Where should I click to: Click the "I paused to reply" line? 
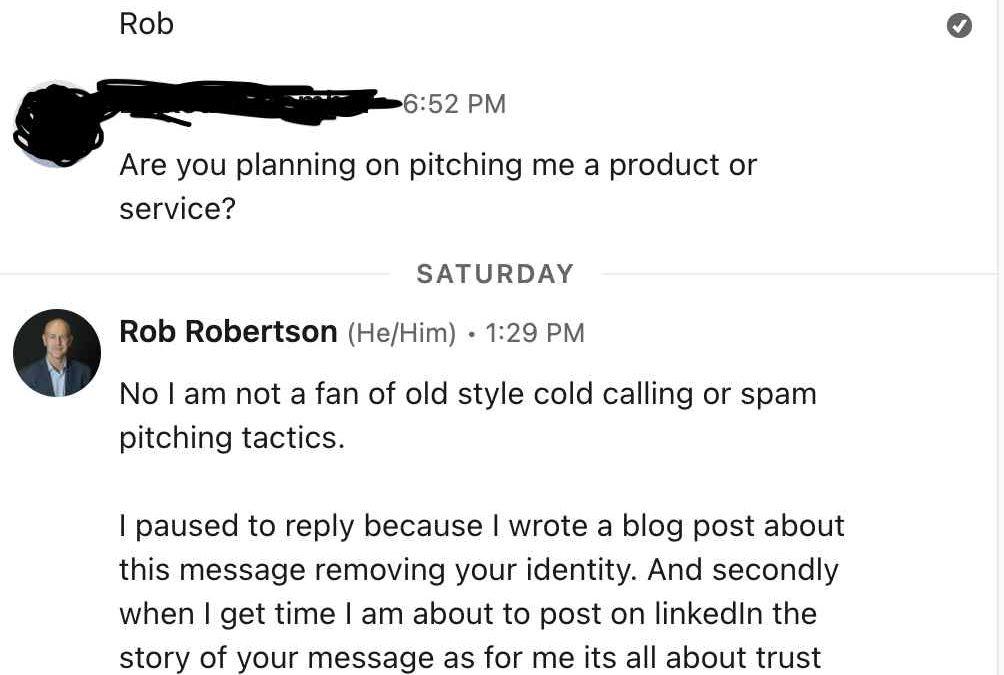tap(482, 526)
